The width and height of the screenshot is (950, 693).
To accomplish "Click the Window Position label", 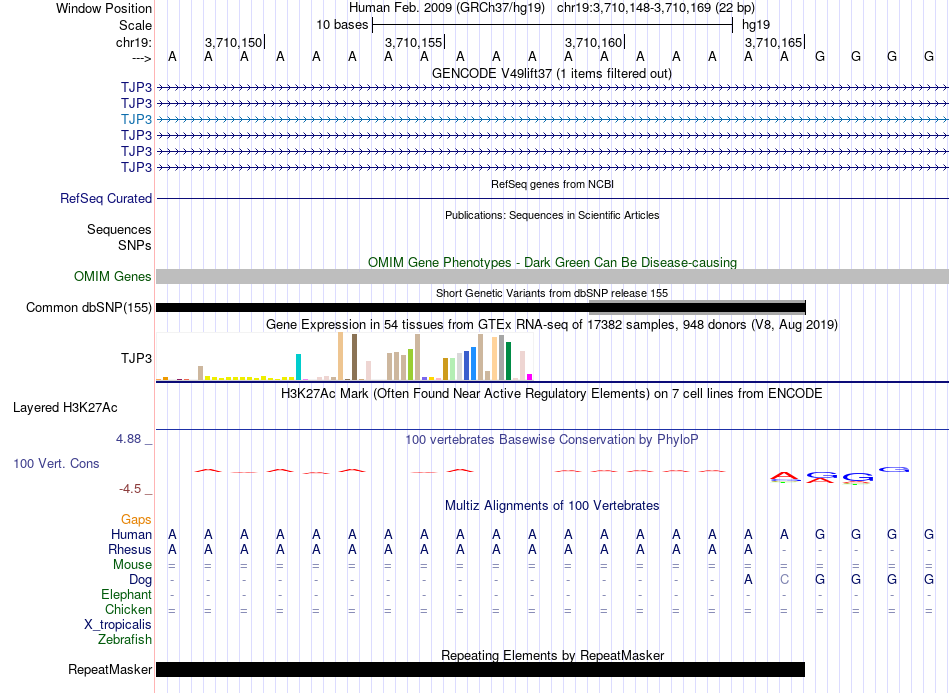I will 104,8.
